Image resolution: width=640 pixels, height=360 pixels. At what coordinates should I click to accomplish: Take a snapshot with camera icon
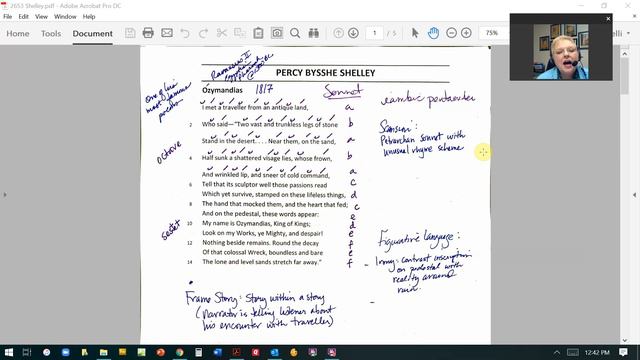[x=277, y=33]
